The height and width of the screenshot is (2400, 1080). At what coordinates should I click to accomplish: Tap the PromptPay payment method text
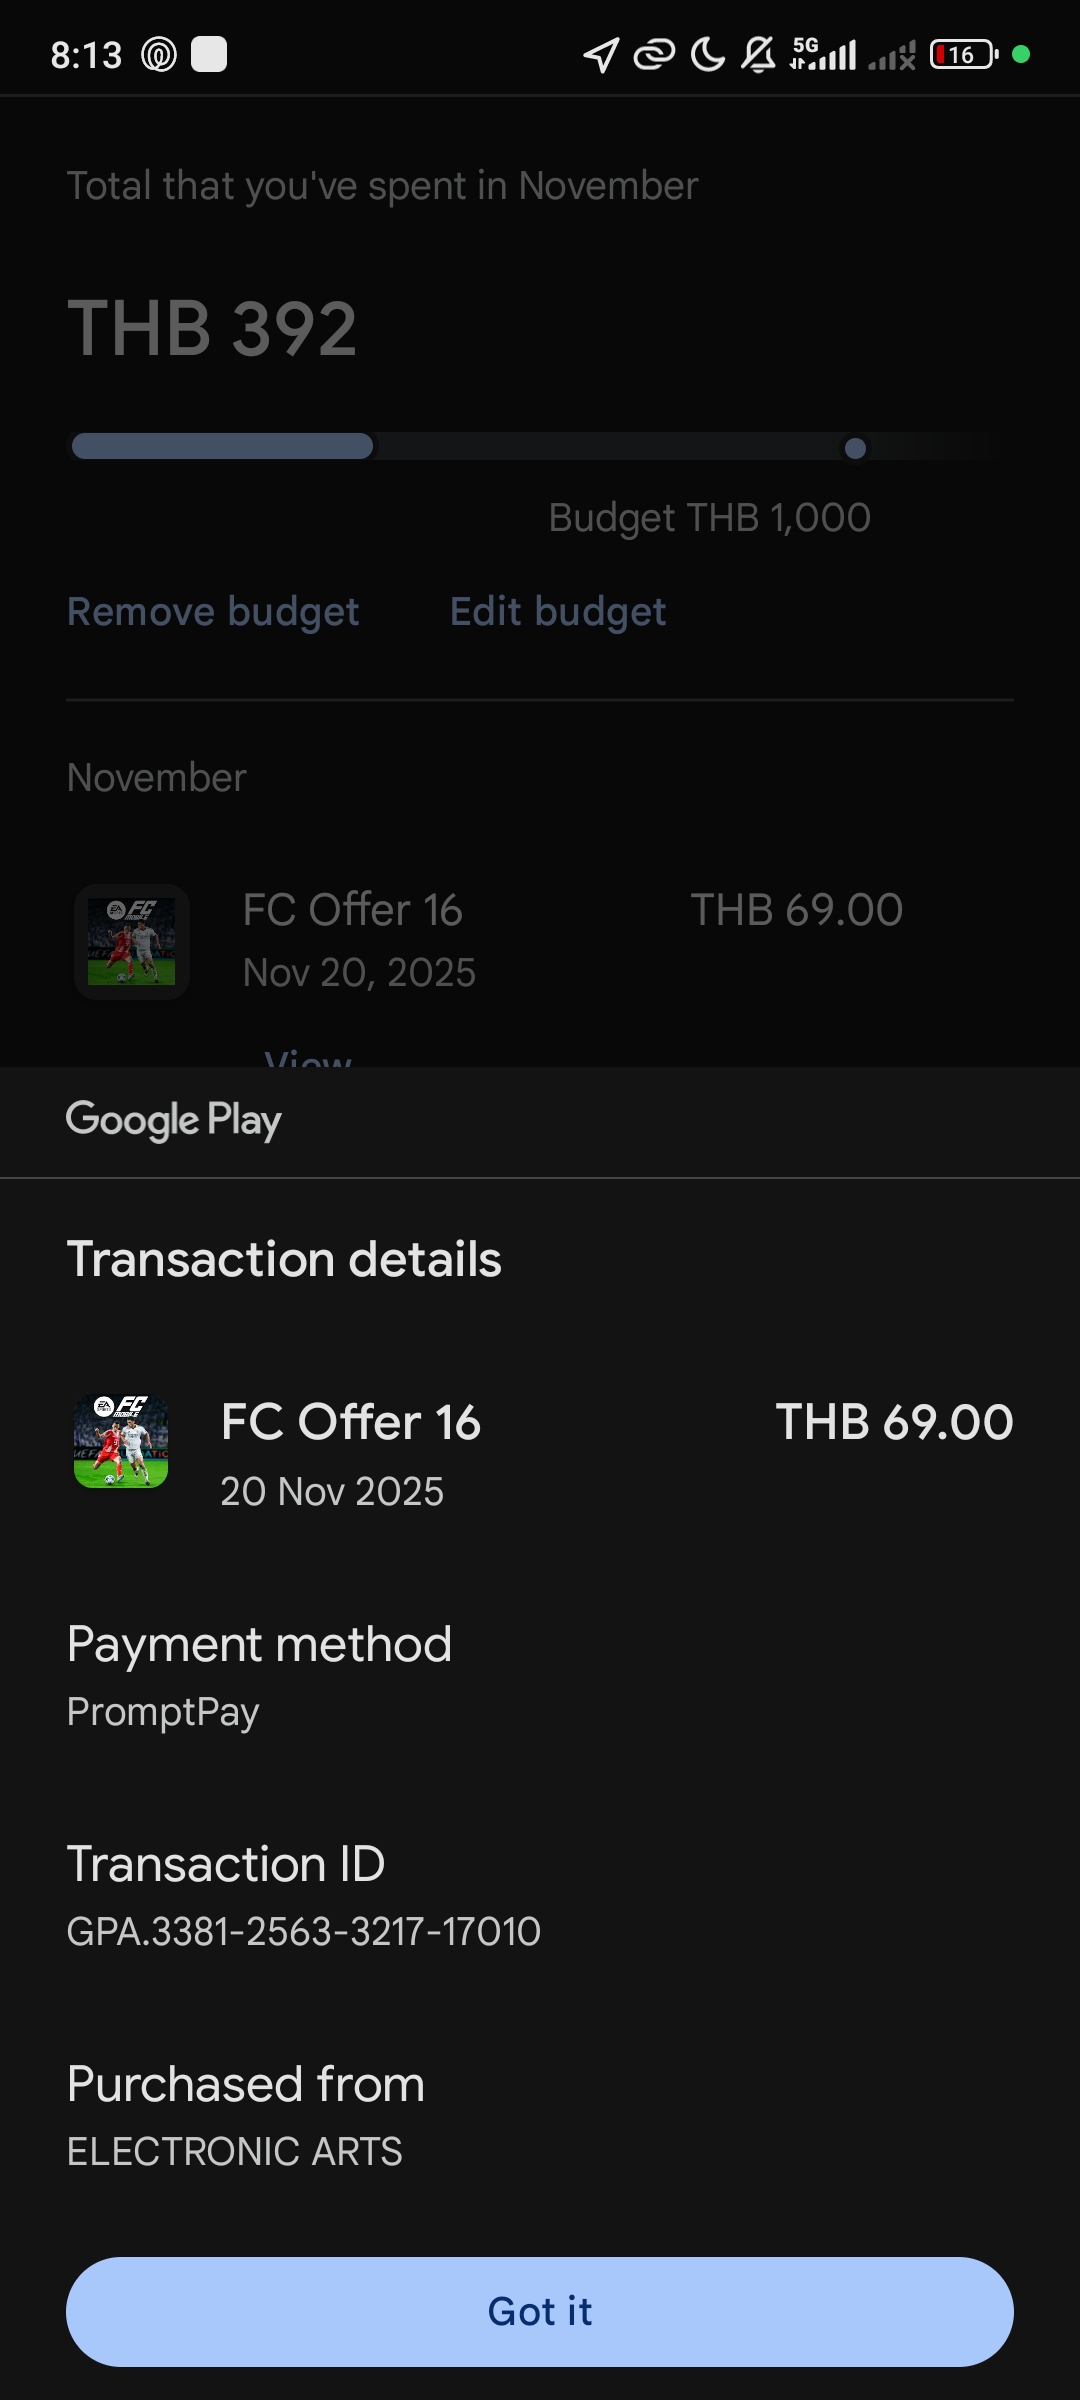click(x=163, y=1711)
